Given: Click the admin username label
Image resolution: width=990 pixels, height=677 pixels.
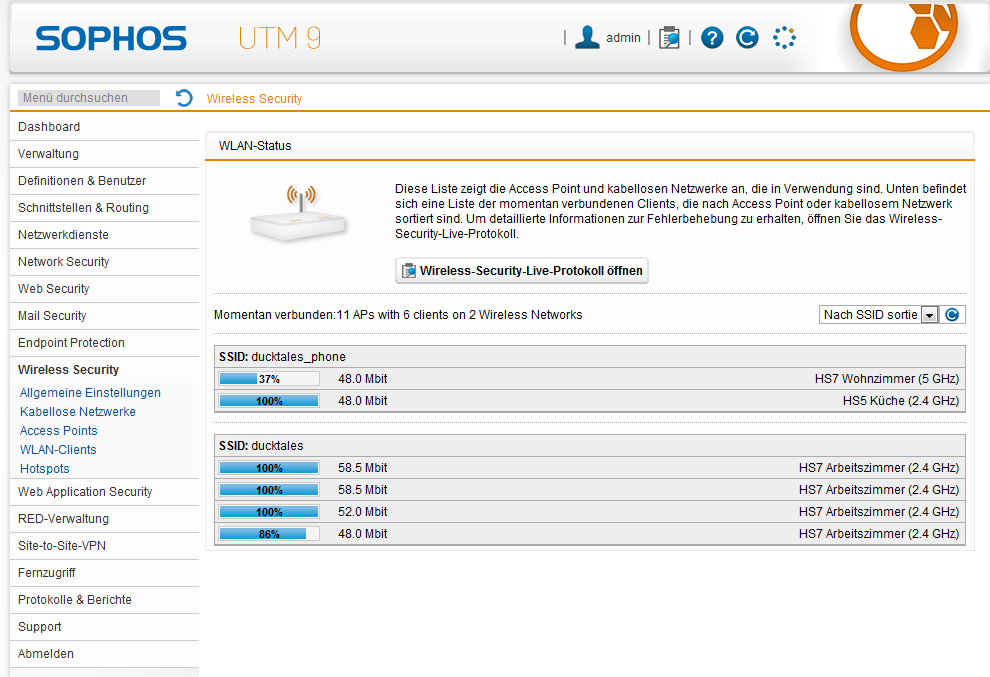Looking at the screenshot, I should pyautogui.click(x=623, y=38).
